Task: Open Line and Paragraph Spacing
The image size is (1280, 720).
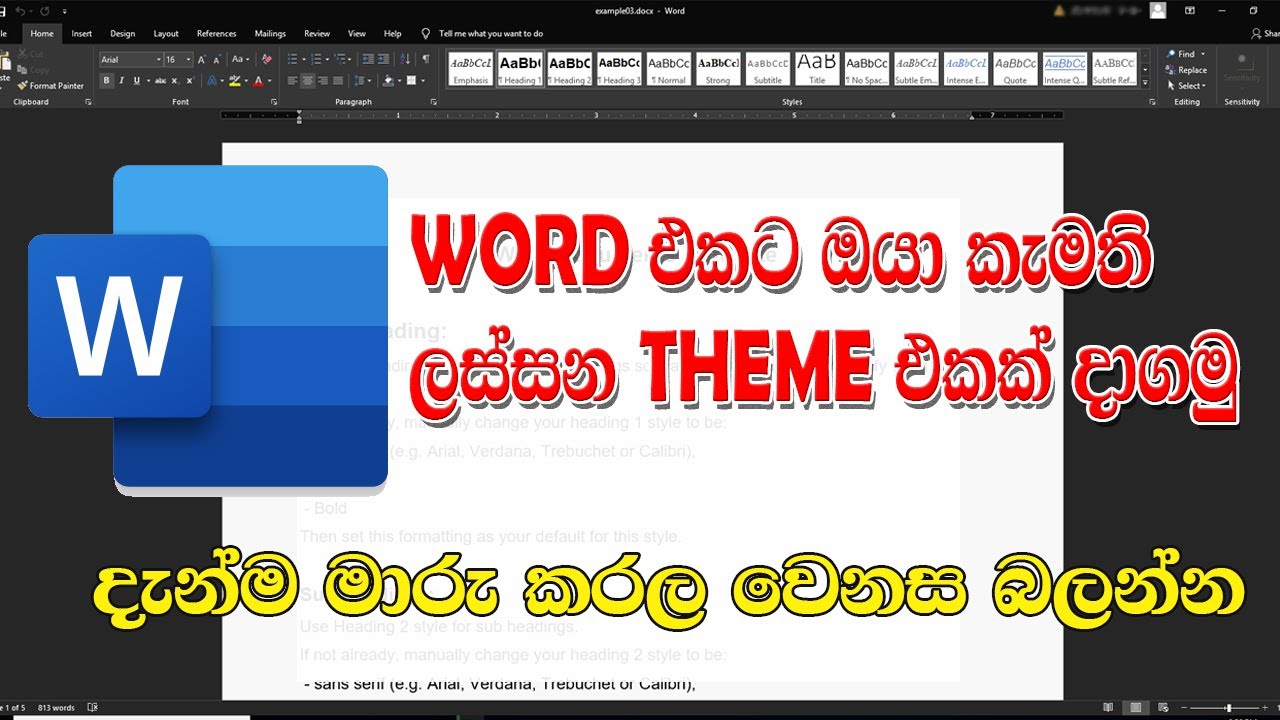Action: tap(359, 81)
